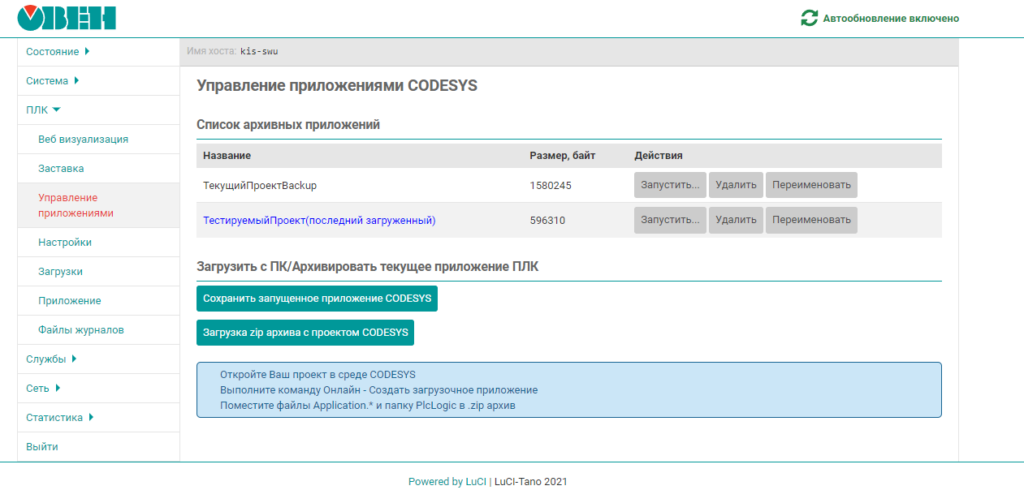Screen dimensions: 1024x503
Task: Expand the Сеть sidebar section
Action: 43,387
